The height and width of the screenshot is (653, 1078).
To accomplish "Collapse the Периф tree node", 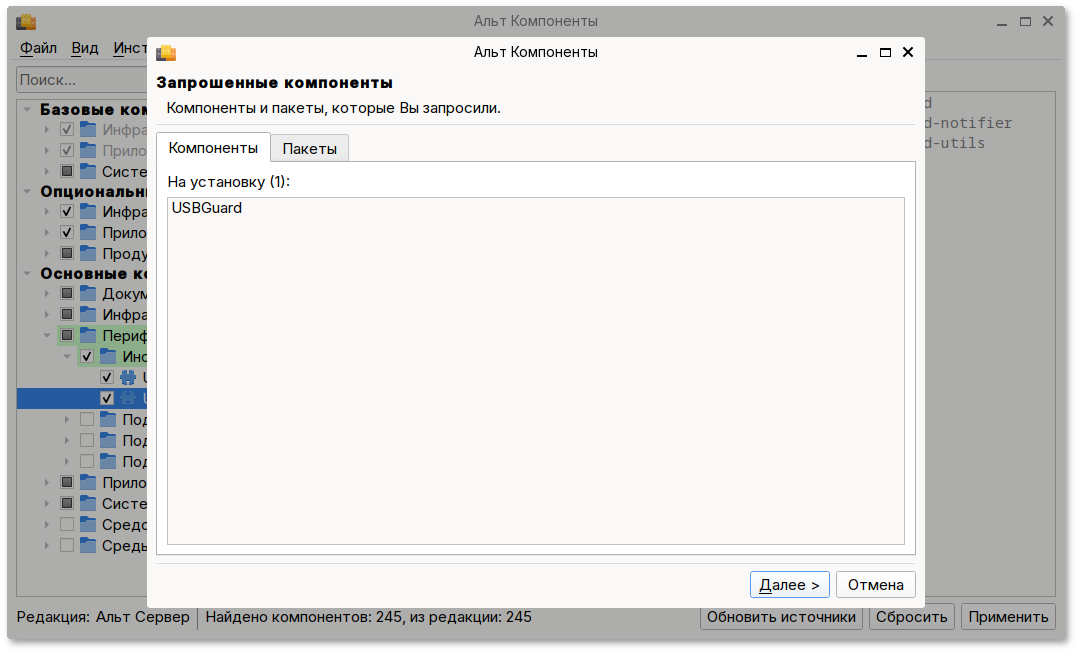I will pos(47,335).
